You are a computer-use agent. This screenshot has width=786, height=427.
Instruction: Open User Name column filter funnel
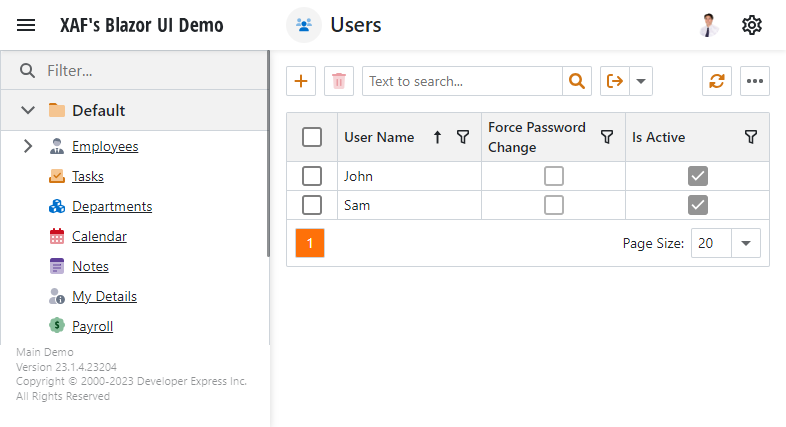(x=463, y=137)
